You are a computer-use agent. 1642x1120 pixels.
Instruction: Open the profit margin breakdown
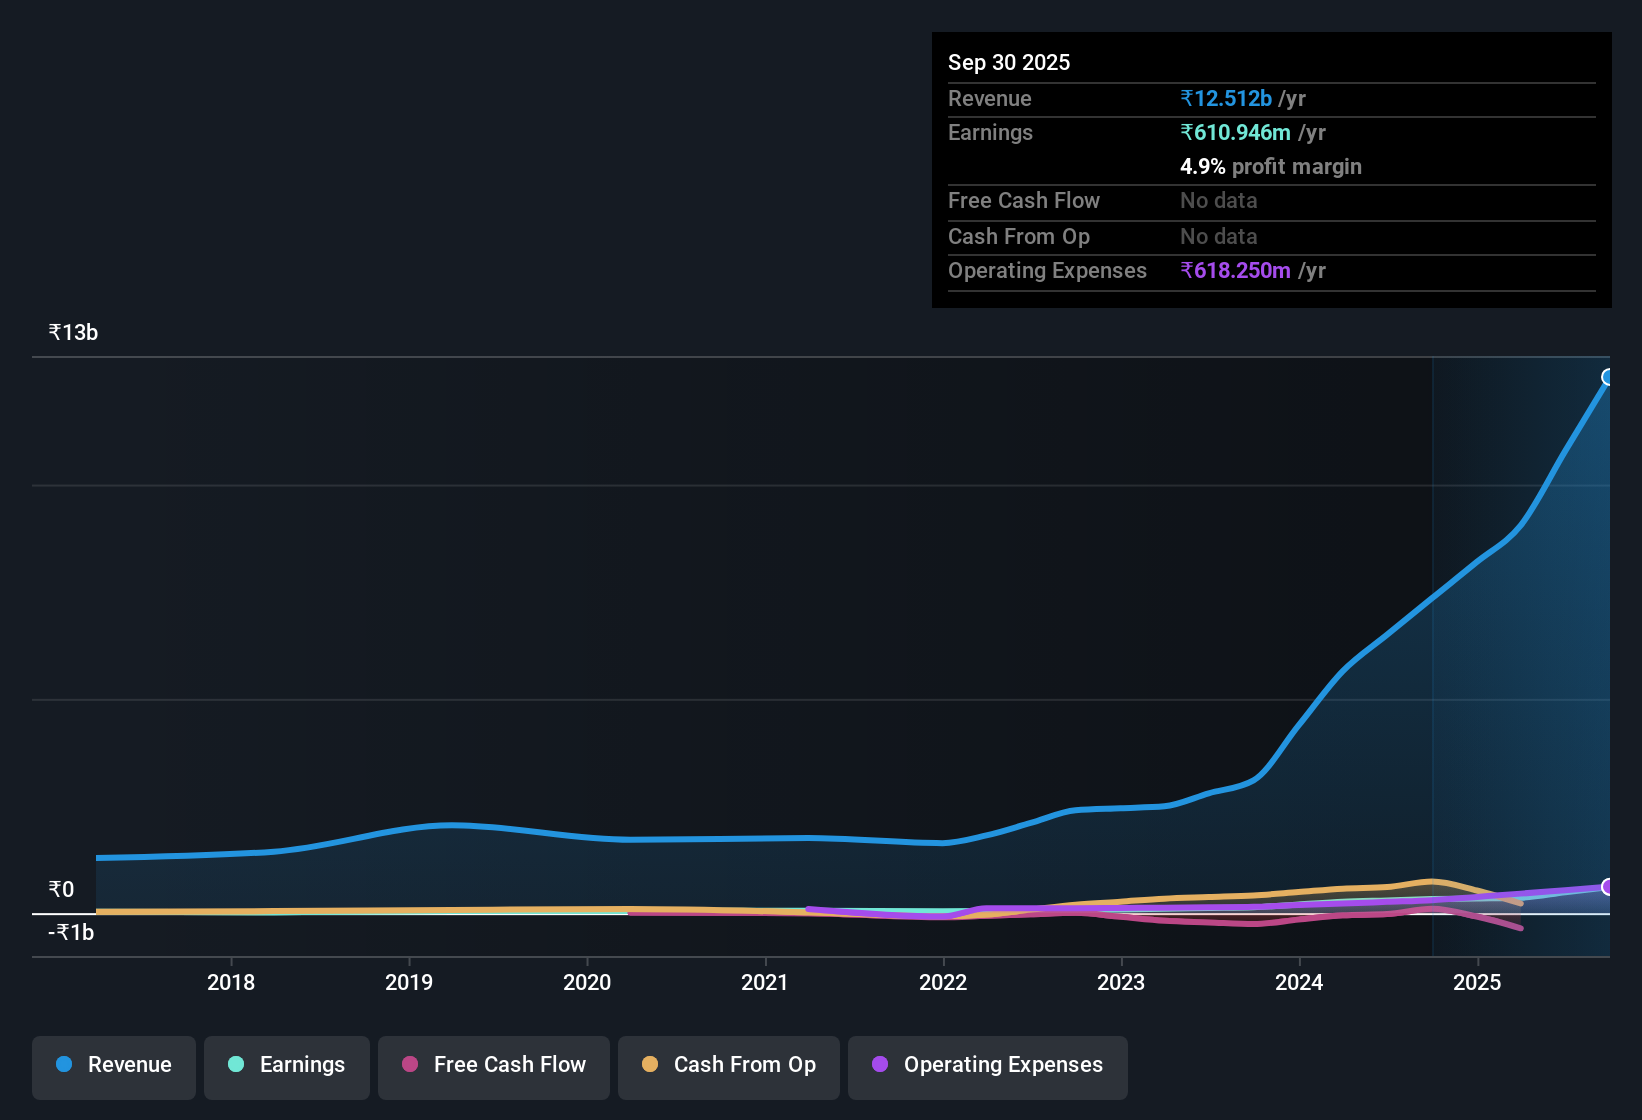click(1270, 167)
